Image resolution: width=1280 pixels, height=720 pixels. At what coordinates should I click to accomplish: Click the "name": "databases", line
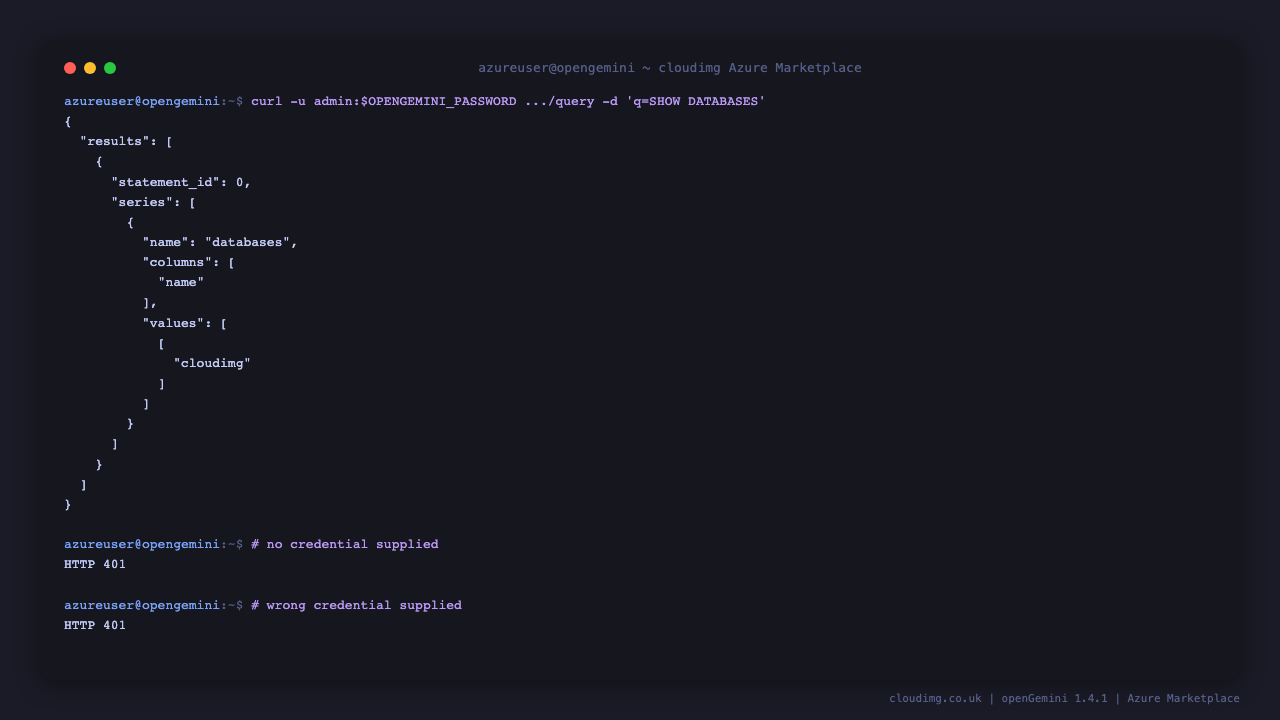(x=220, y=242)
